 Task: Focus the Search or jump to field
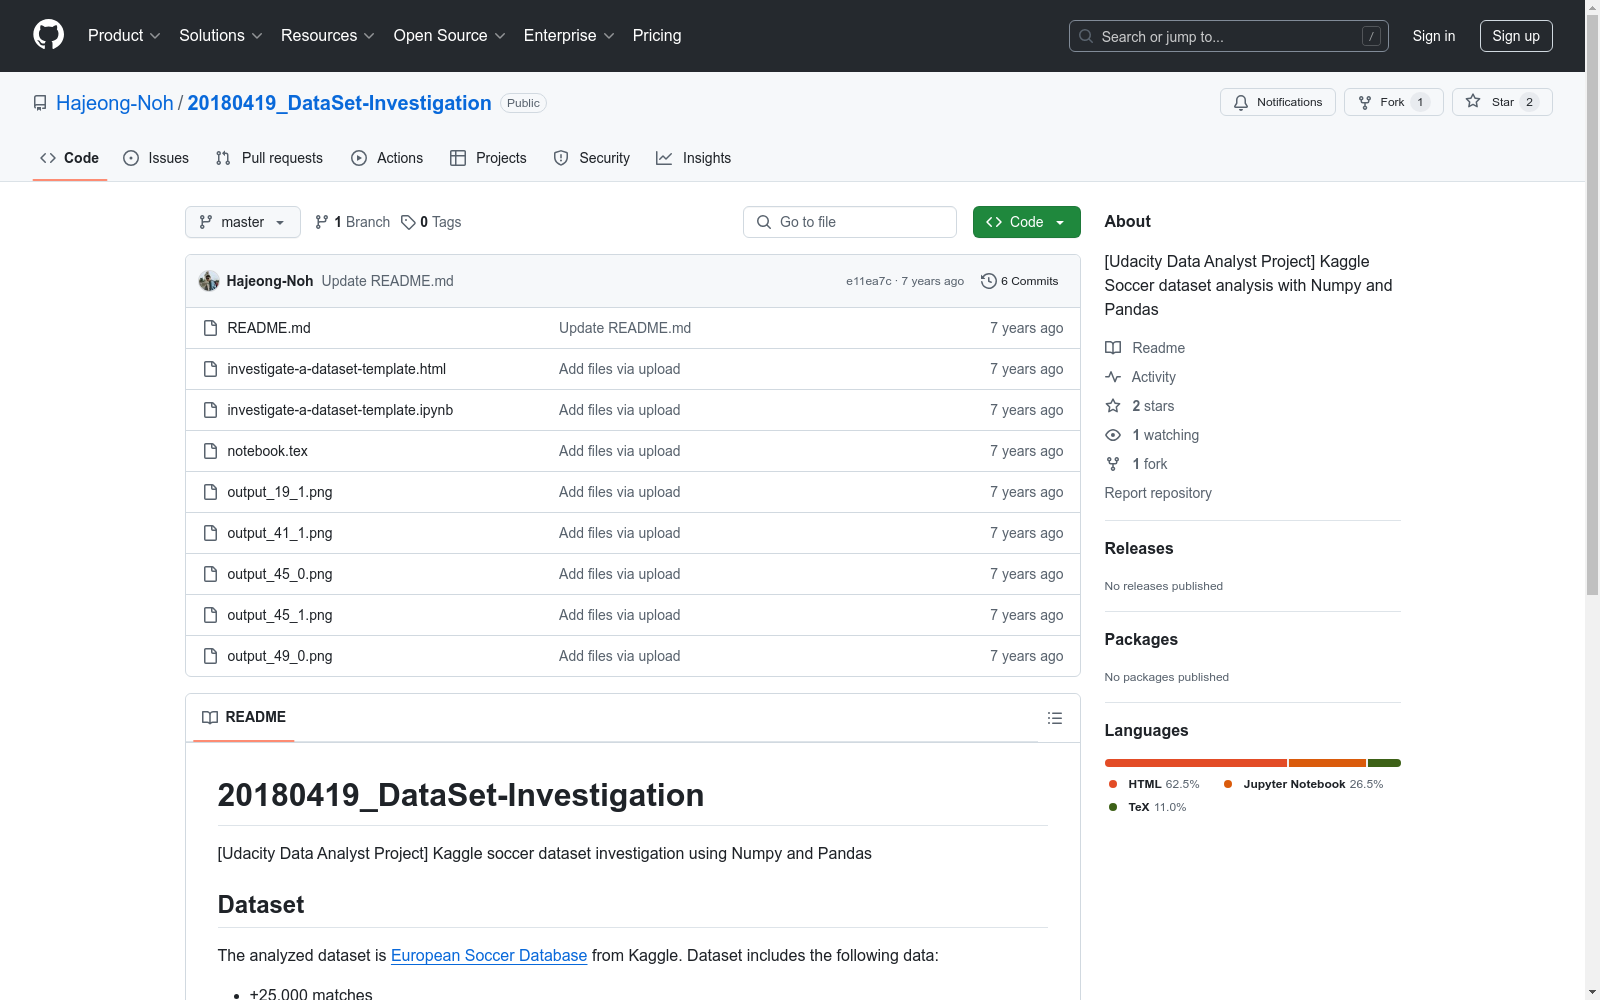[x=1228, y=36]
